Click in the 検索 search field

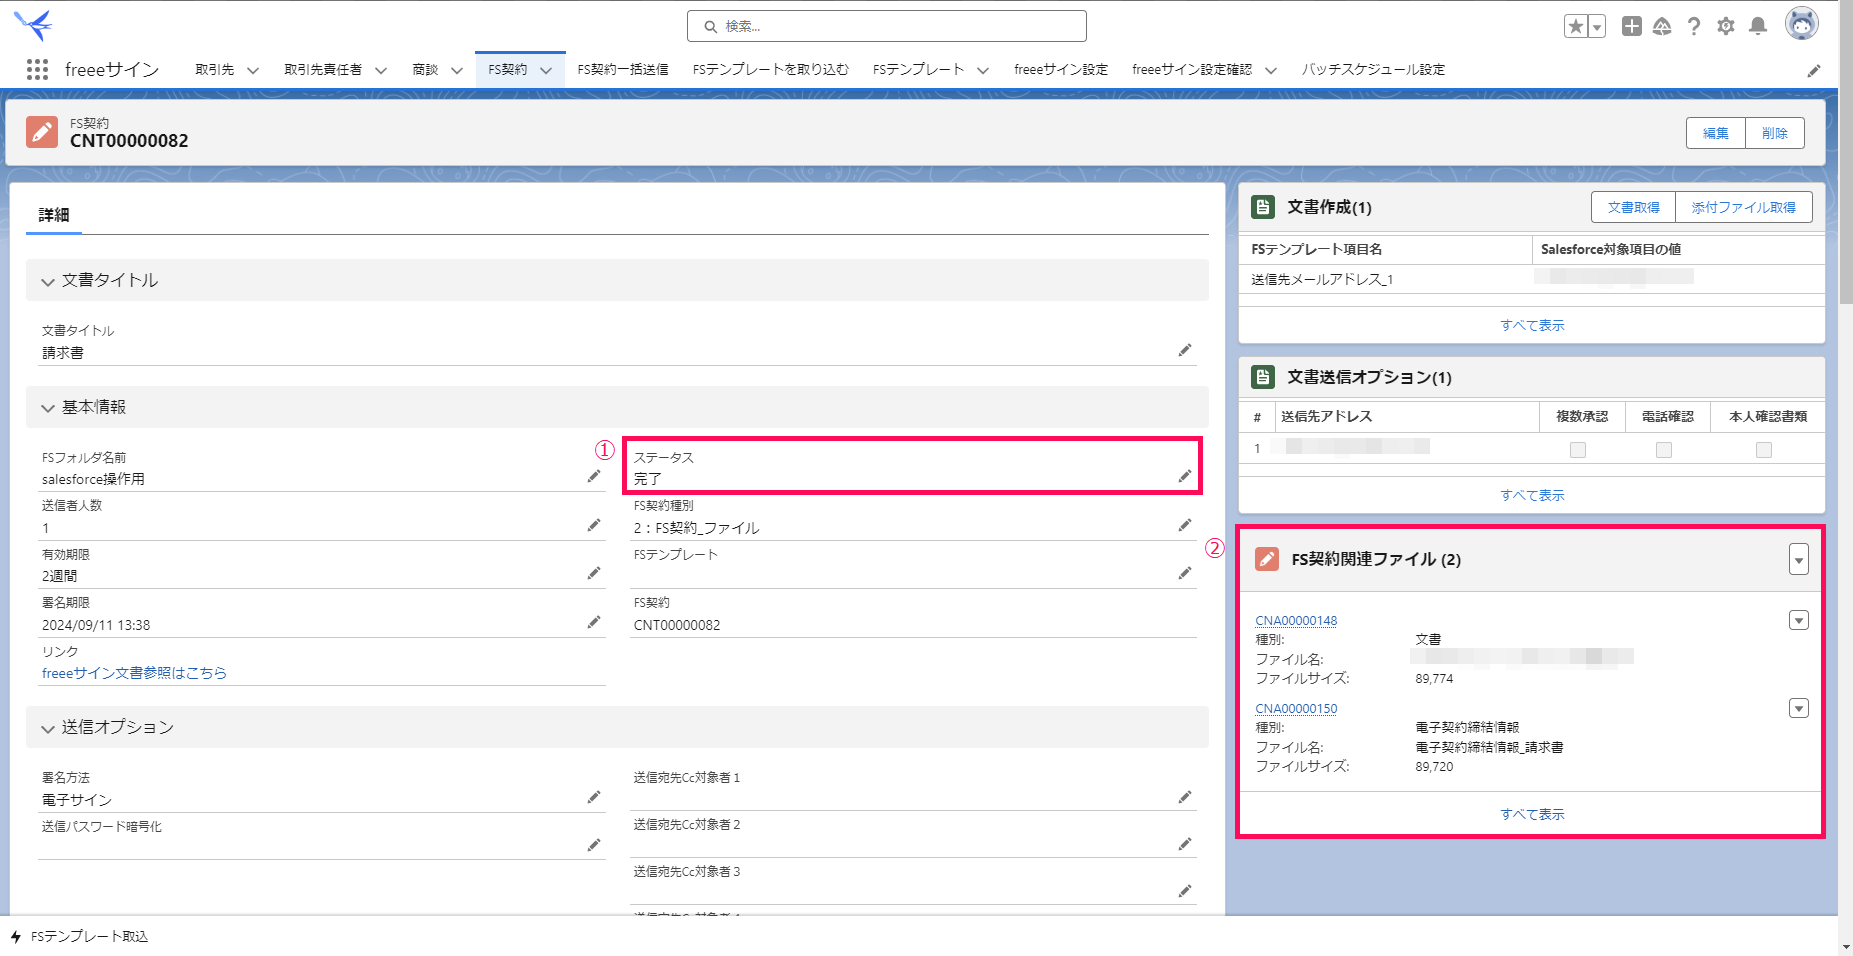pyautogui.click(x=887, y=26)
